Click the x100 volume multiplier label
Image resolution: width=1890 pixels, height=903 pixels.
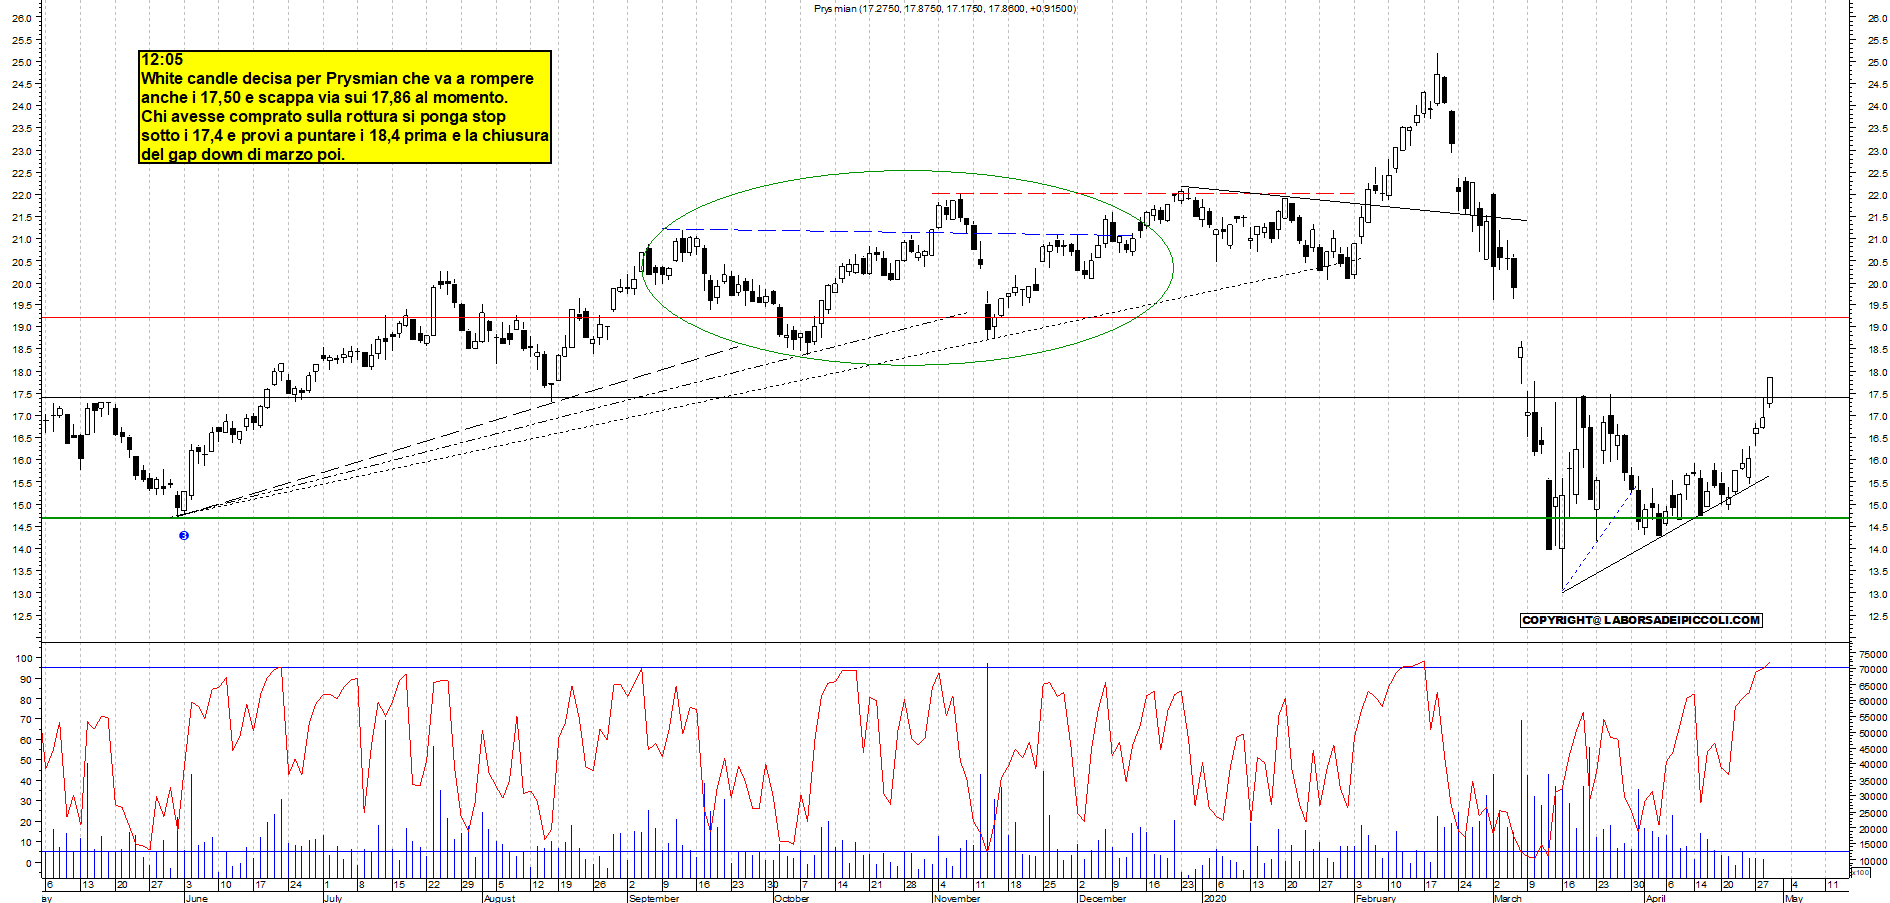pos(1860,873)
